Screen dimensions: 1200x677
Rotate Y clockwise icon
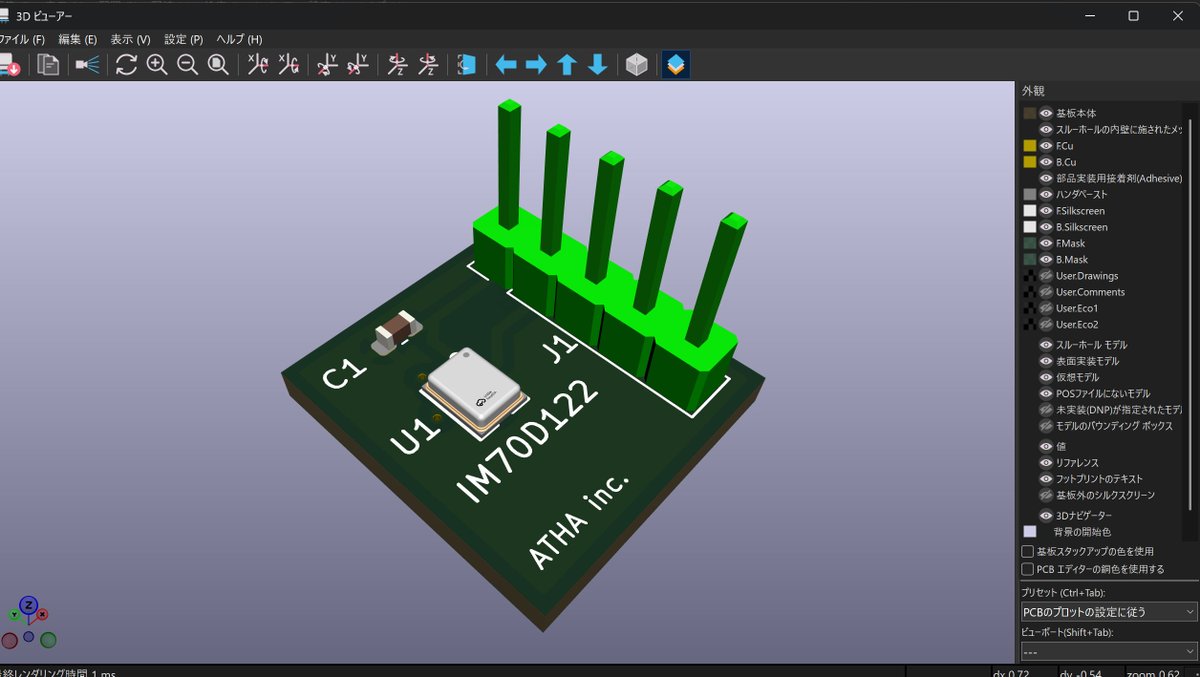coord(327,65)
